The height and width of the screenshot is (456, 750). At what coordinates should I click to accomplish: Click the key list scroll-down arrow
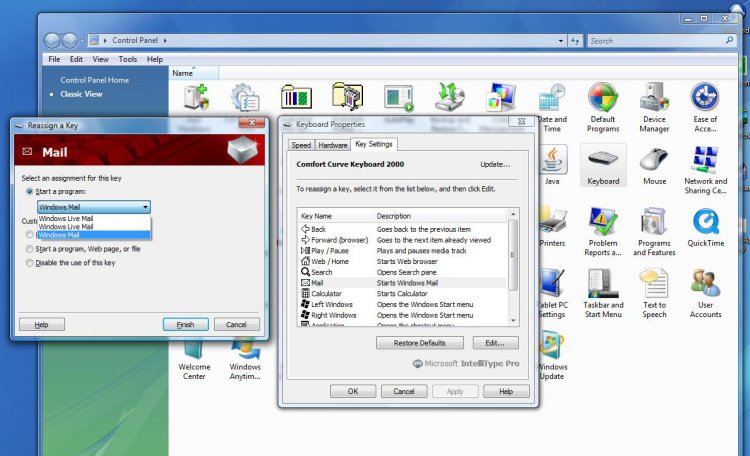pyautogui.click(x=513, y=321)
